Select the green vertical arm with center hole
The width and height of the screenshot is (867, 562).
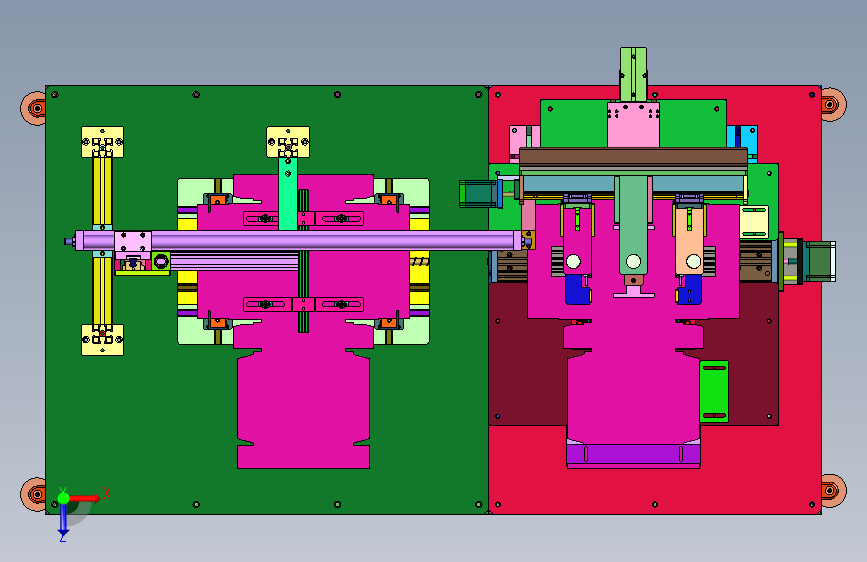click(x=634, y=225)
